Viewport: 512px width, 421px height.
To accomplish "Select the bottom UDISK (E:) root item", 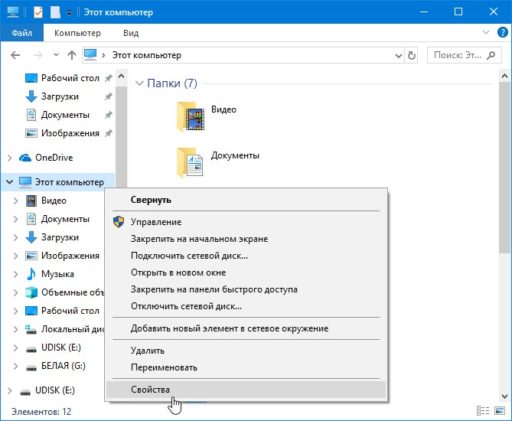I will (x=55, y=390).
